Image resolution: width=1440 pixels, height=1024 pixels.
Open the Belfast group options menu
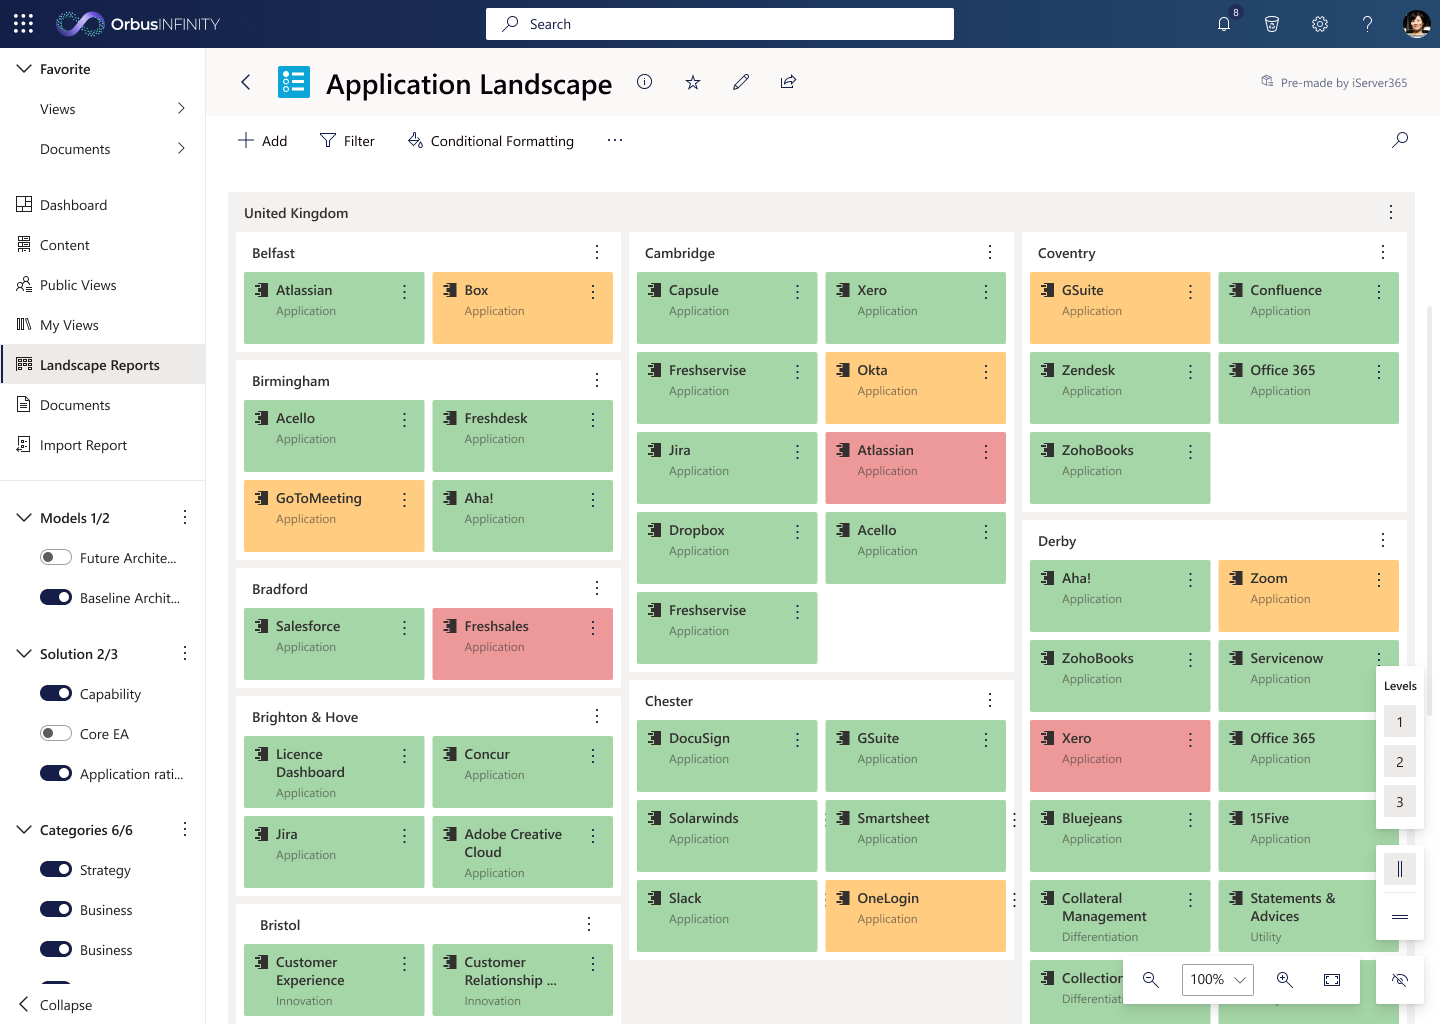[x=597, y=252]
